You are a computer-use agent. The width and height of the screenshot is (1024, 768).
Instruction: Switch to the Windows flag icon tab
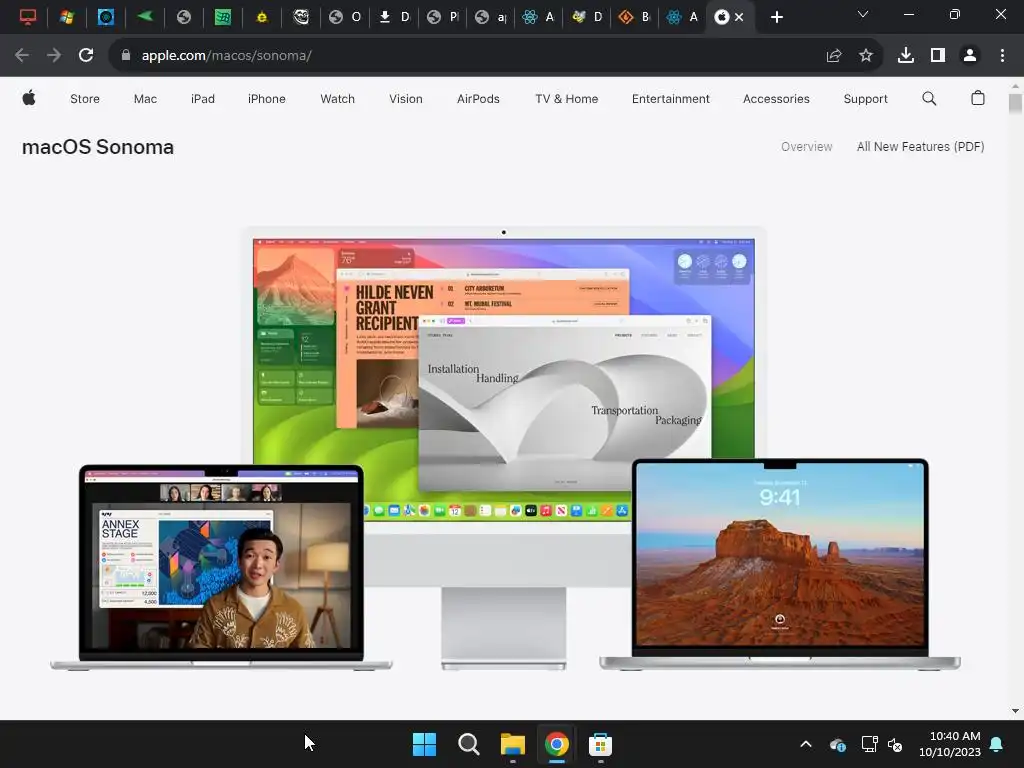click(67, 17)
